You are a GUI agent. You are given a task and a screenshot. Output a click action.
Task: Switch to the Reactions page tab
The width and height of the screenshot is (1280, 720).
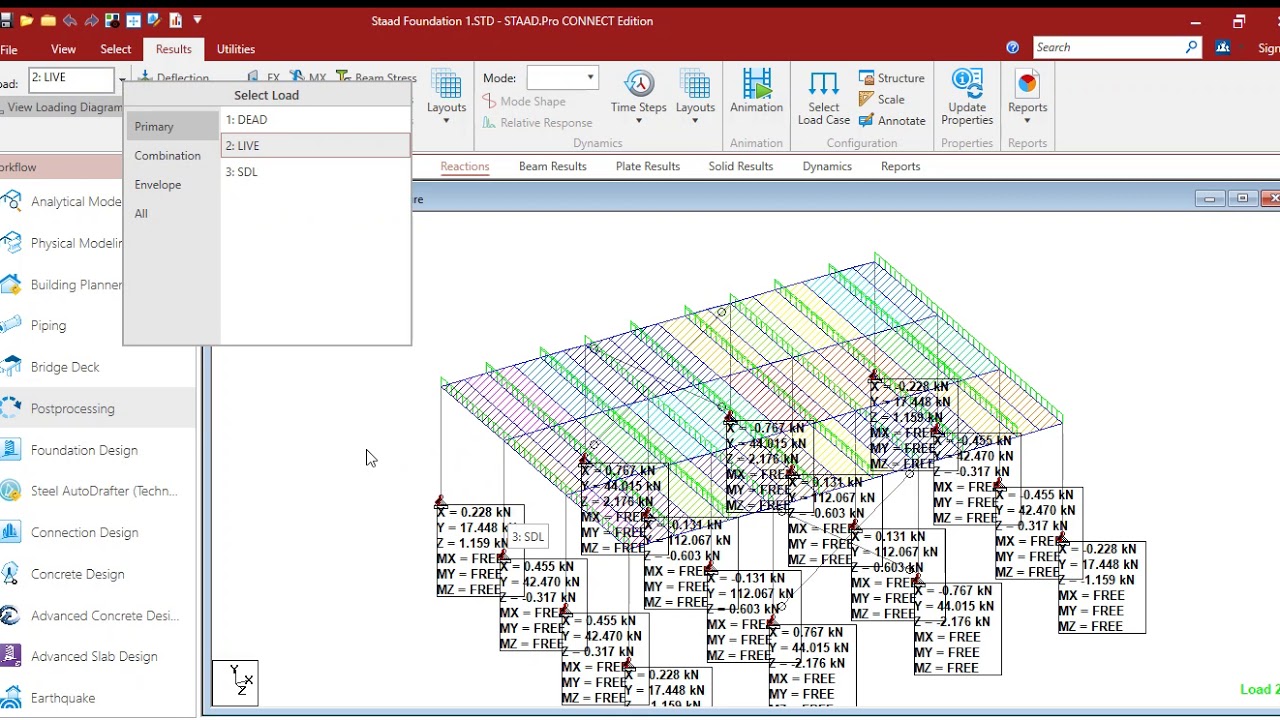coord(464,166)
